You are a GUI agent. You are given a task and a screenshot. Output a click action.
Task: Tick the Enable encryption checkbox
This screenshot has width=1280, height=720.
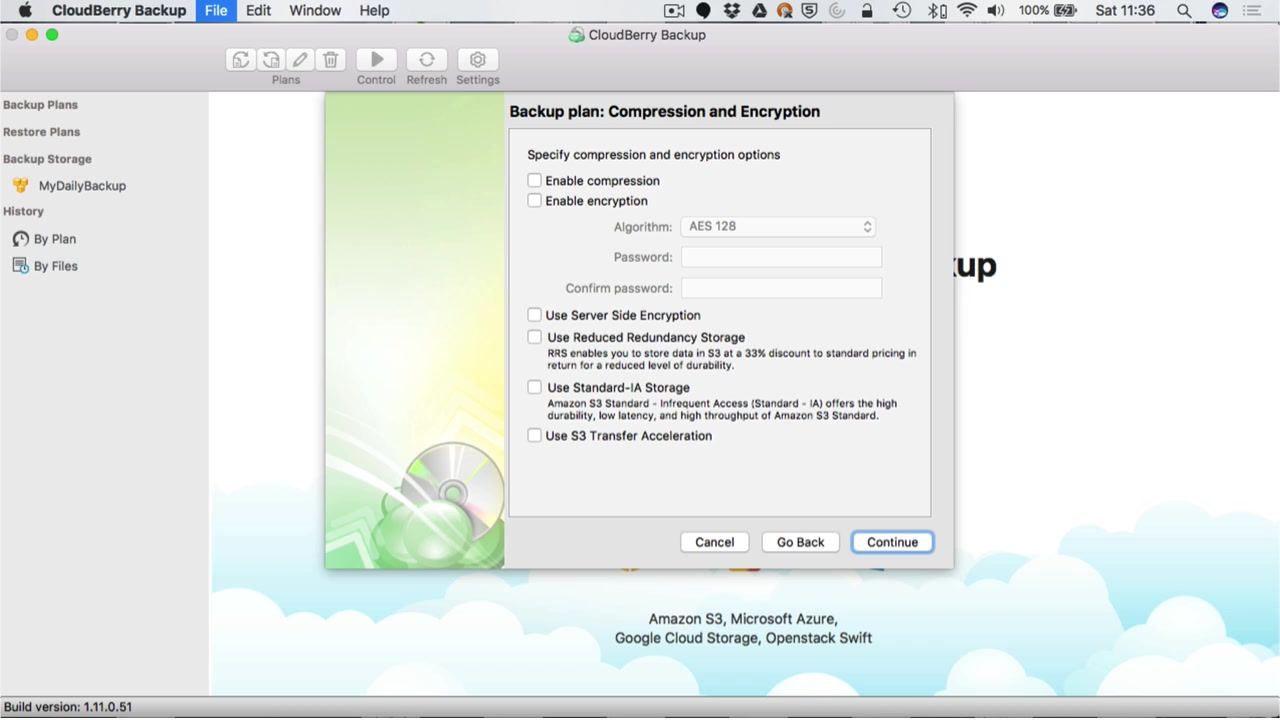pos(535,201)
